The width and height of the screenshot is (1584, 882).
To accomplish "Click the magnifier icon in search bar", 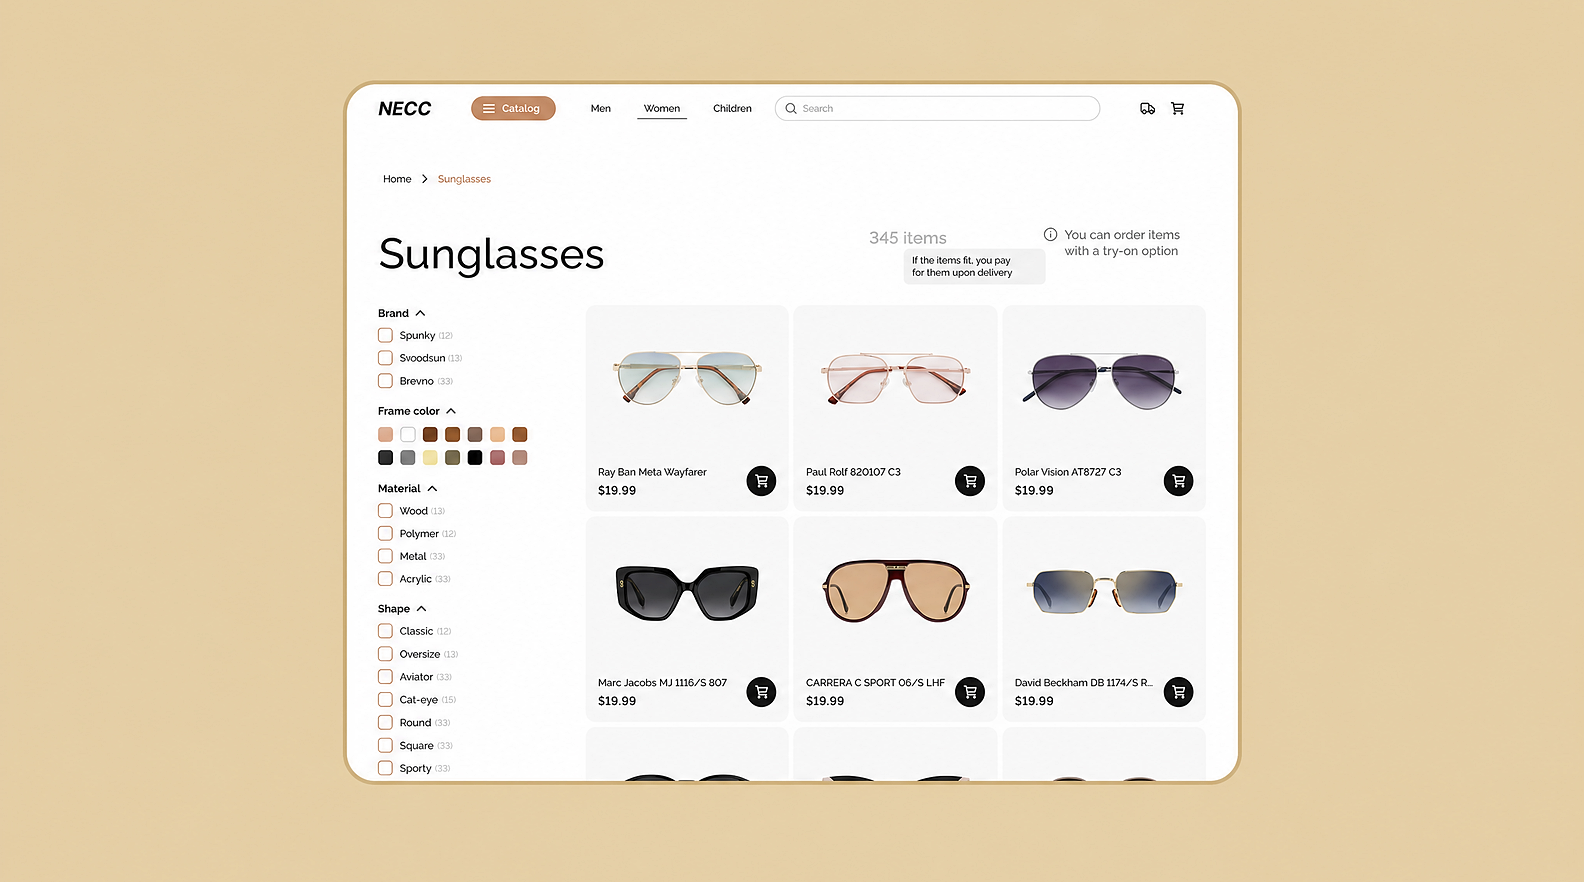I will (x=791, y=108).
